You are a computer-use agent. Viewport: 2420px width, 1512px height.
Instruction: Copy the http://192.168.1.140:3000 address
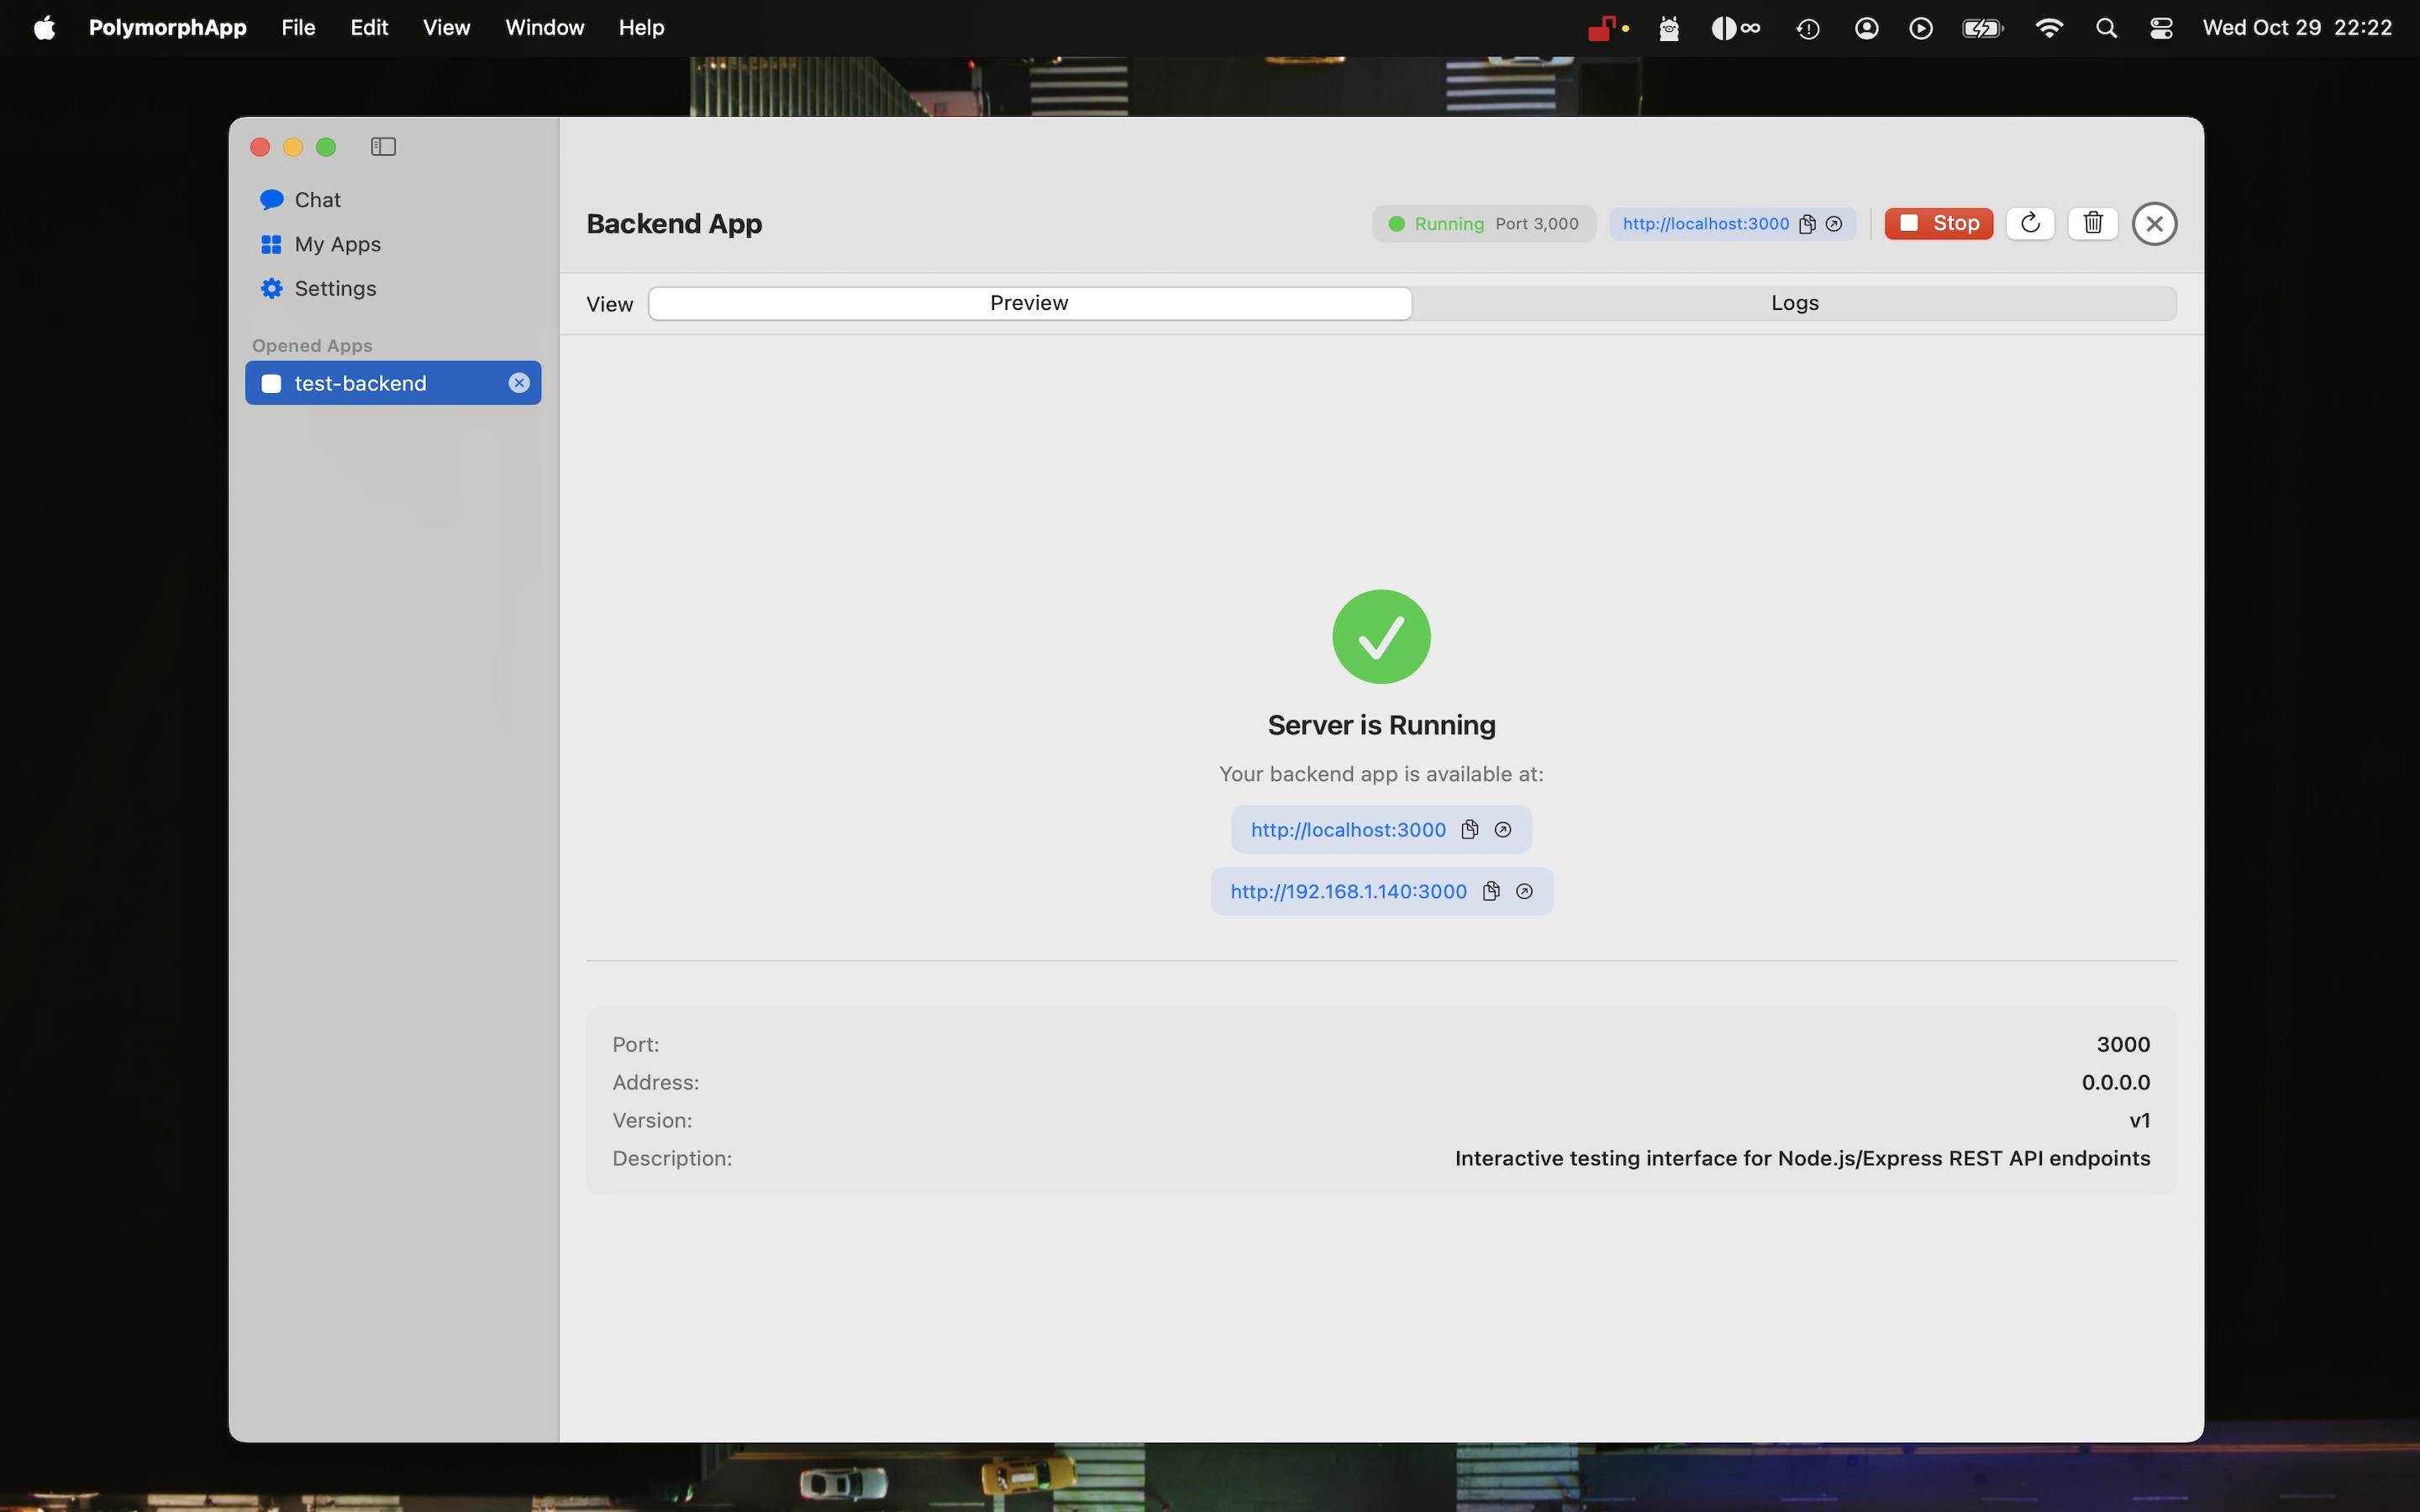1491,891
